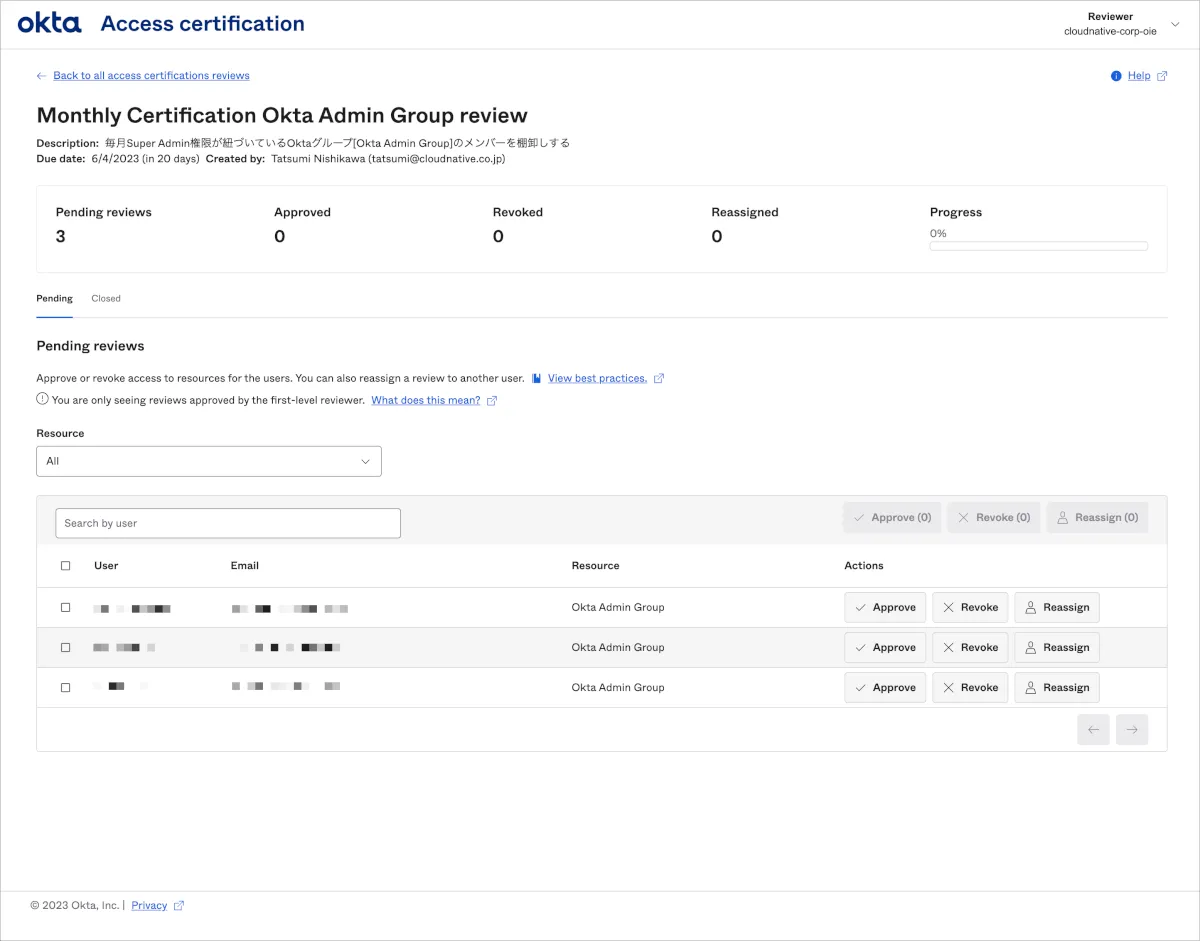Click the book icon beside View best practices
Screen dimensions: 1200x941
pos(537,378)
